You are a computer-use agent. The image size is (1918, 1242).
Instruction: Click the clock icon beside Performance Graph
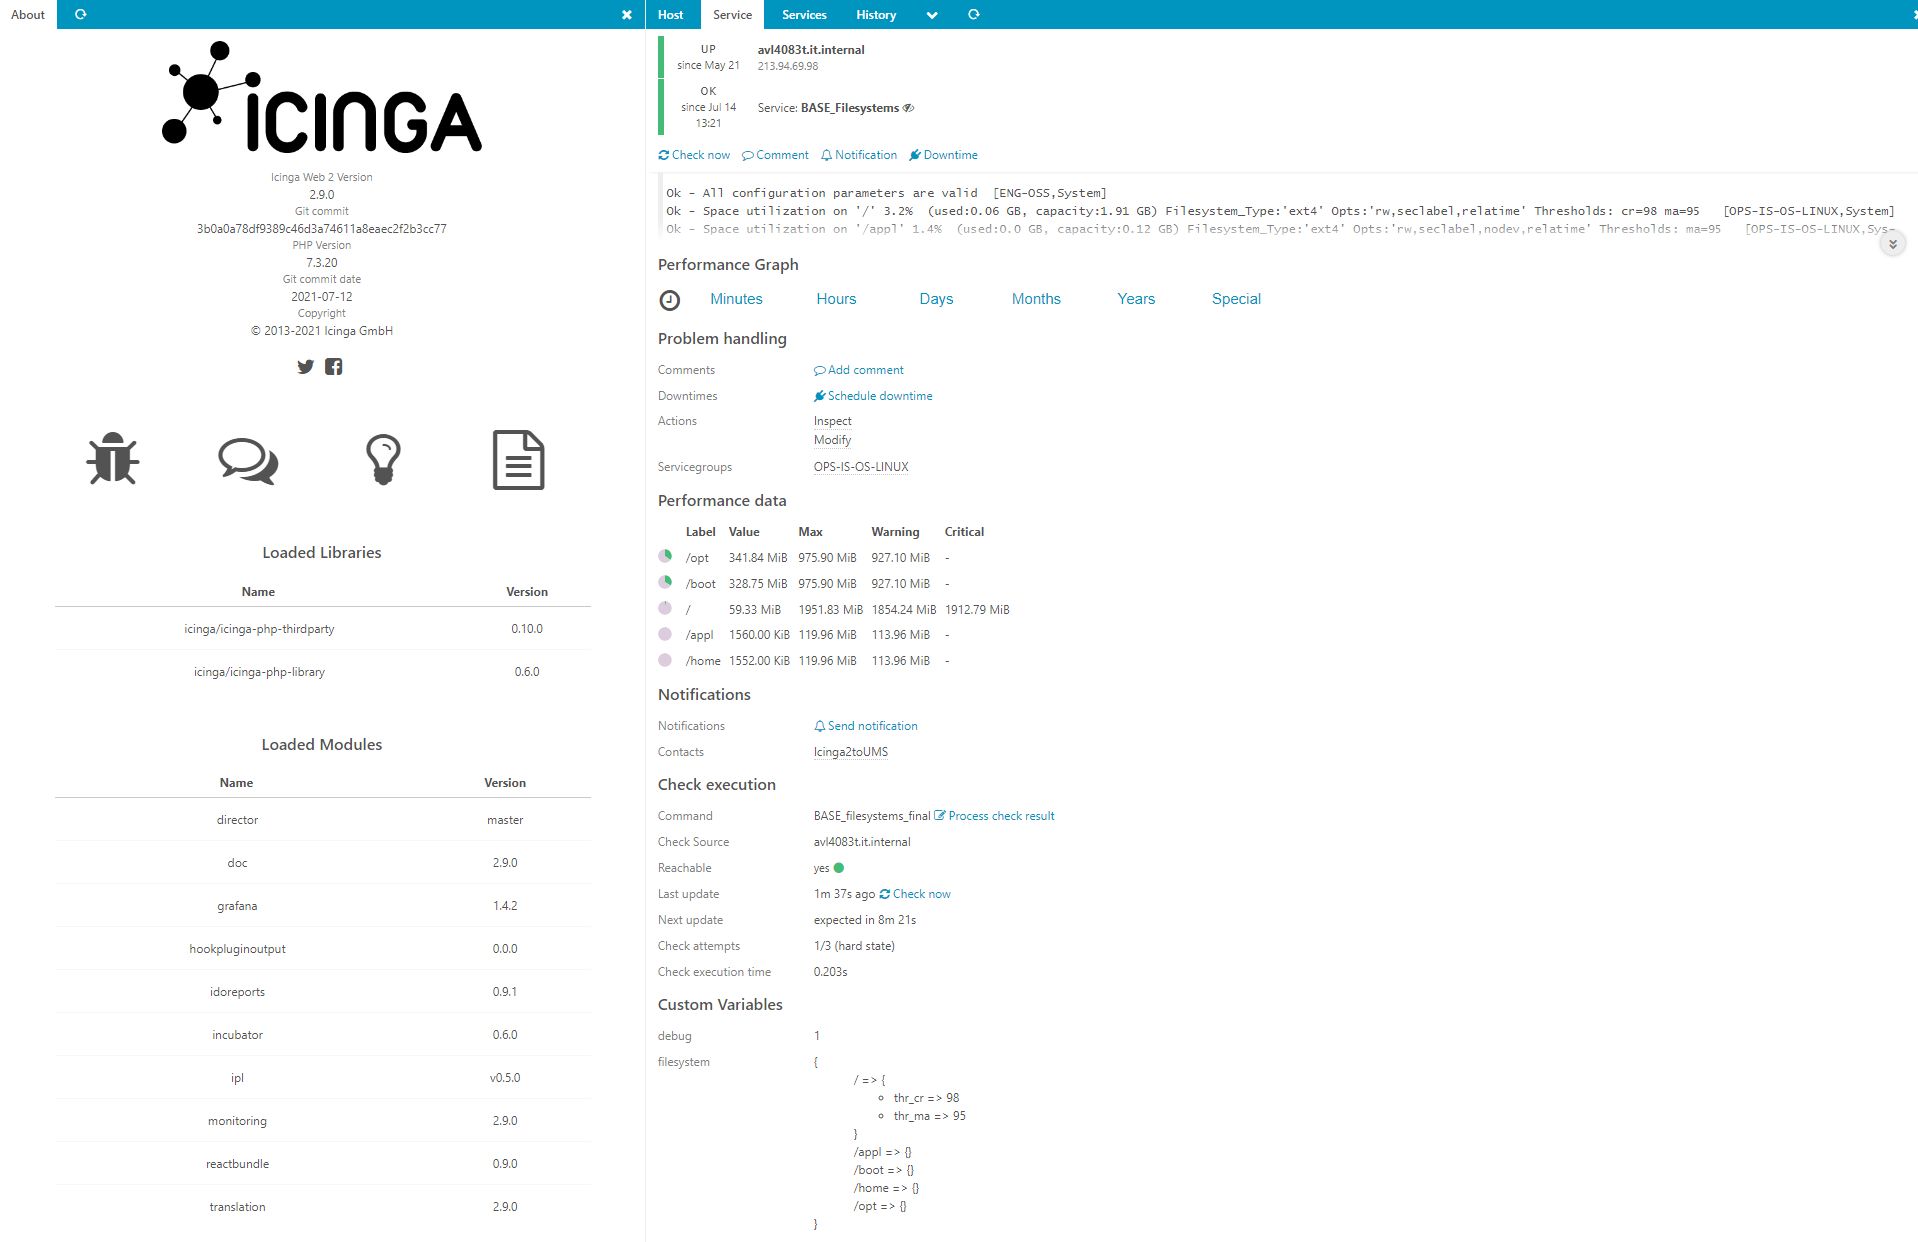pyautogui.click(x=669, y=298)
